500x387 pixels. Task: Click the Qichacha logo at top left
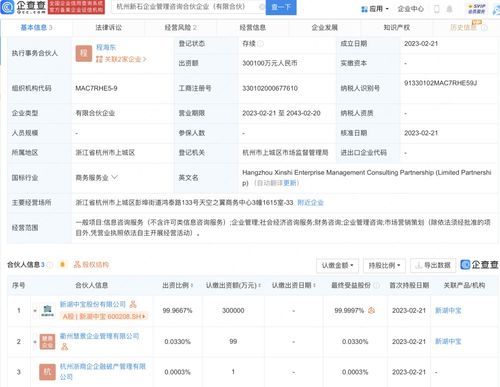(23, 7)
